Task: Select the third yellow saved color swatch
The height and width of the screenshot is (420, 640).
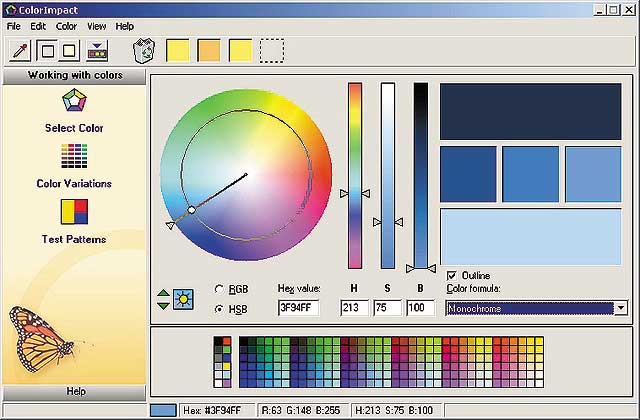Action: [x=240, y=51]
